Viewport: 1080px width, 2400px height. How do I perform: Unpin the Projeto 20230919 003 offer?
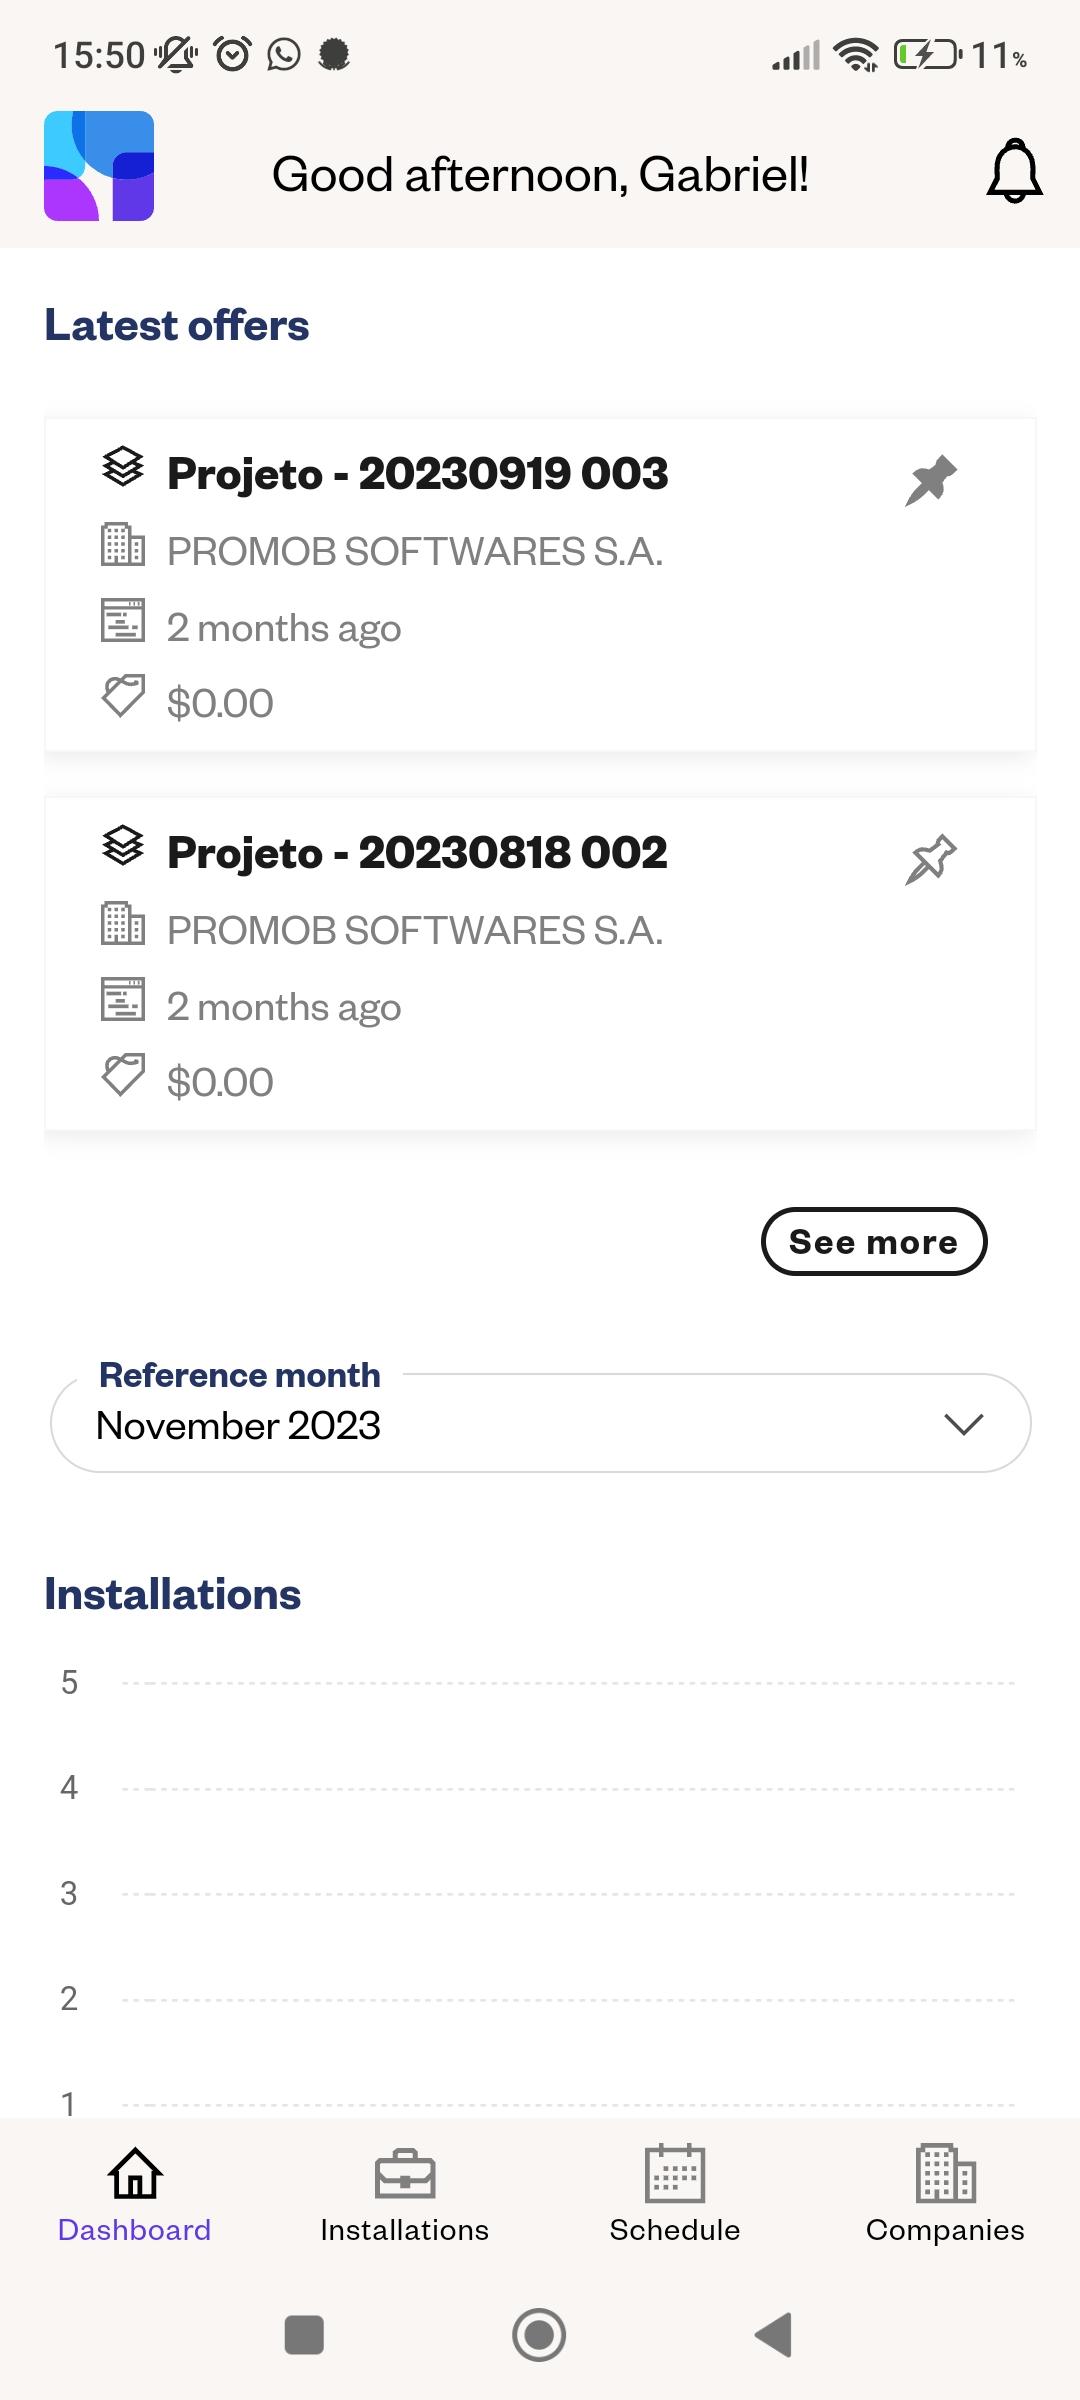pyautogui.click(x=931, y=480)
